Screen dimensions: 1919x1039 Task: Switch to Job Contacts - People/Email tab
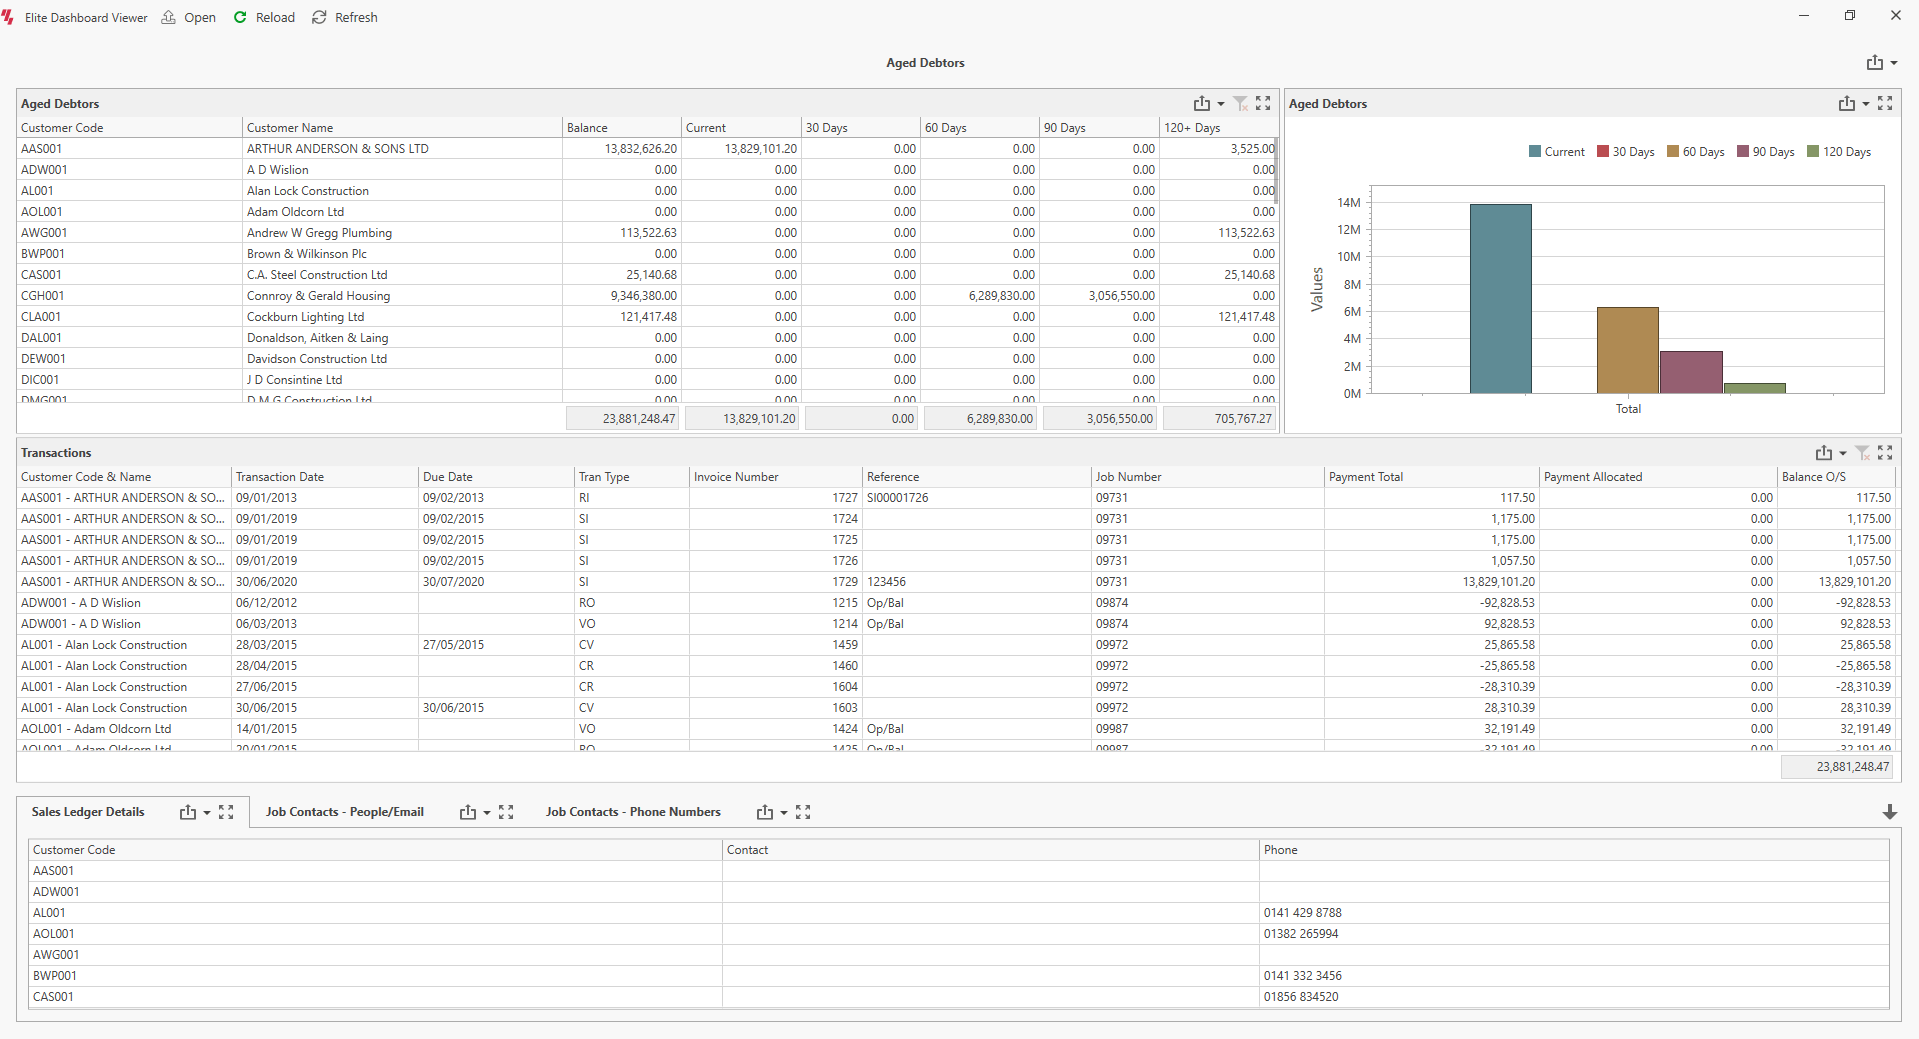click(x=345, y=812)
